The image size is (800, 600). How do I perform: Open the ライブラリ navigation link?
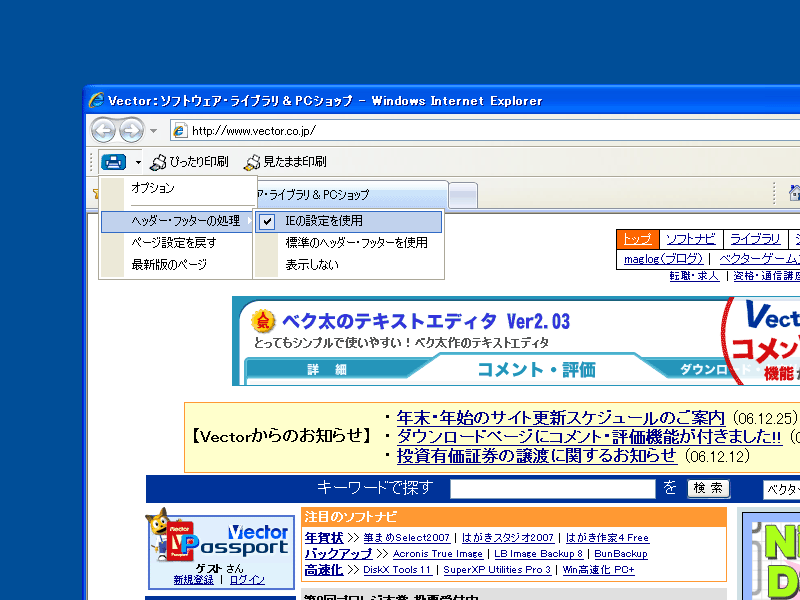pyautogui.click(x=755, y=239)
